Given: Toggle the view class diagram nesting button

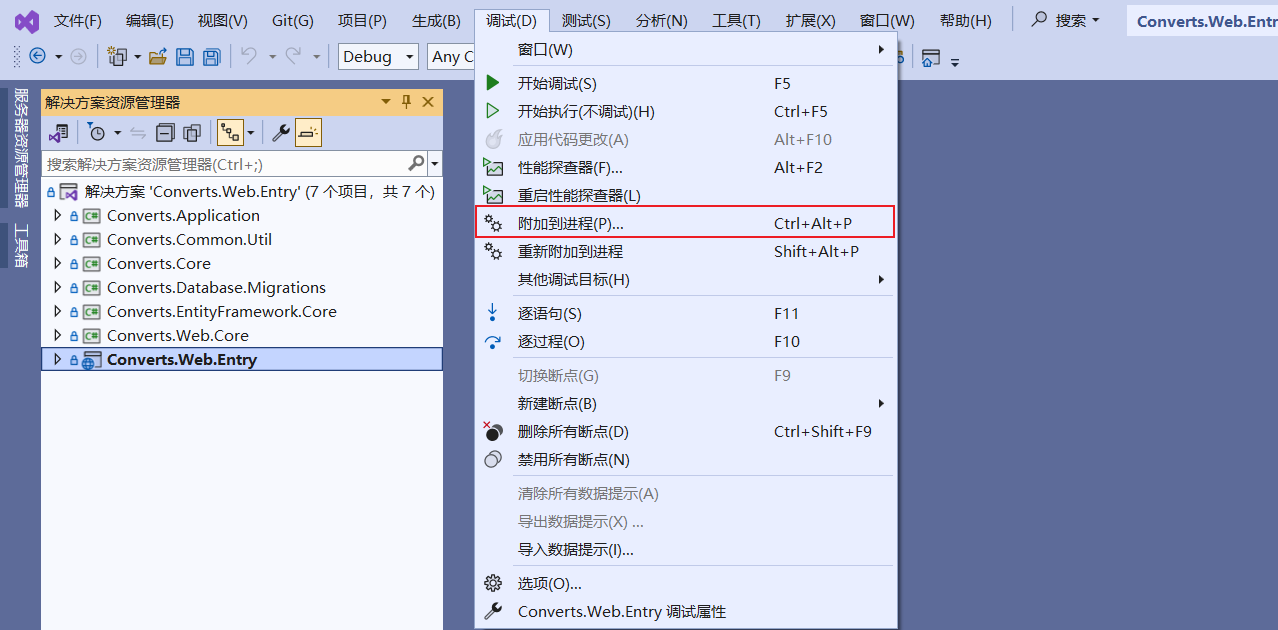Looking at the screenshot, I should (x=230, y=133).
